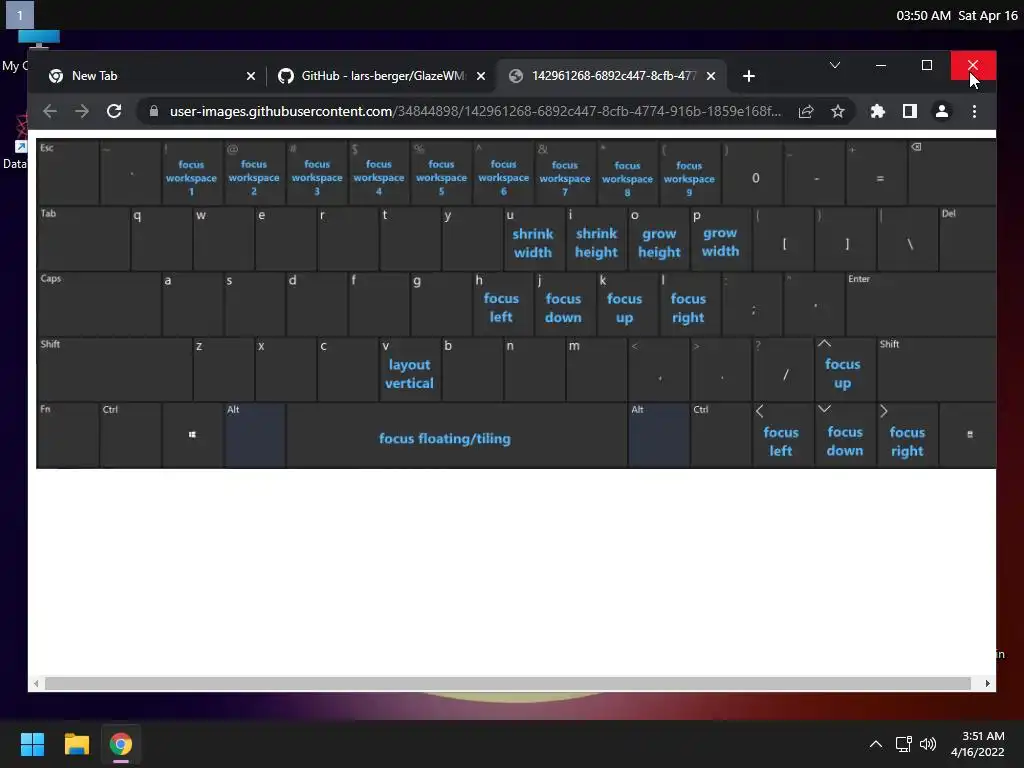Open Chrome three-dot menu
1024x768 pixels.
click(974, 112)
